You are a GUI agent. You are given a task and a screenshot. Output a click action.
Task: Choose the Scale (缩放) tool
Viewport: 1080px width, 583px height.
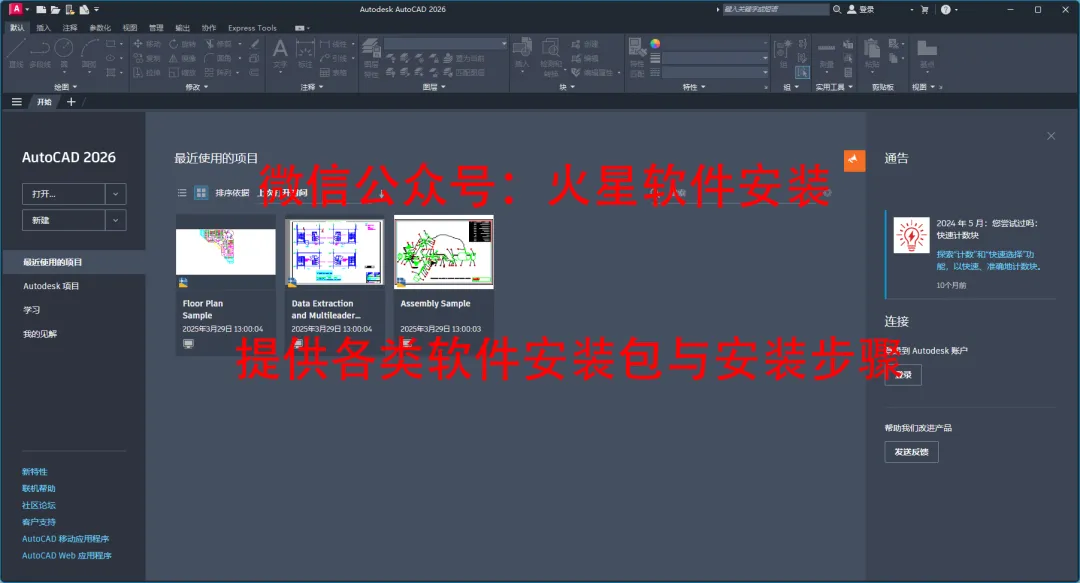coord(183,72)
